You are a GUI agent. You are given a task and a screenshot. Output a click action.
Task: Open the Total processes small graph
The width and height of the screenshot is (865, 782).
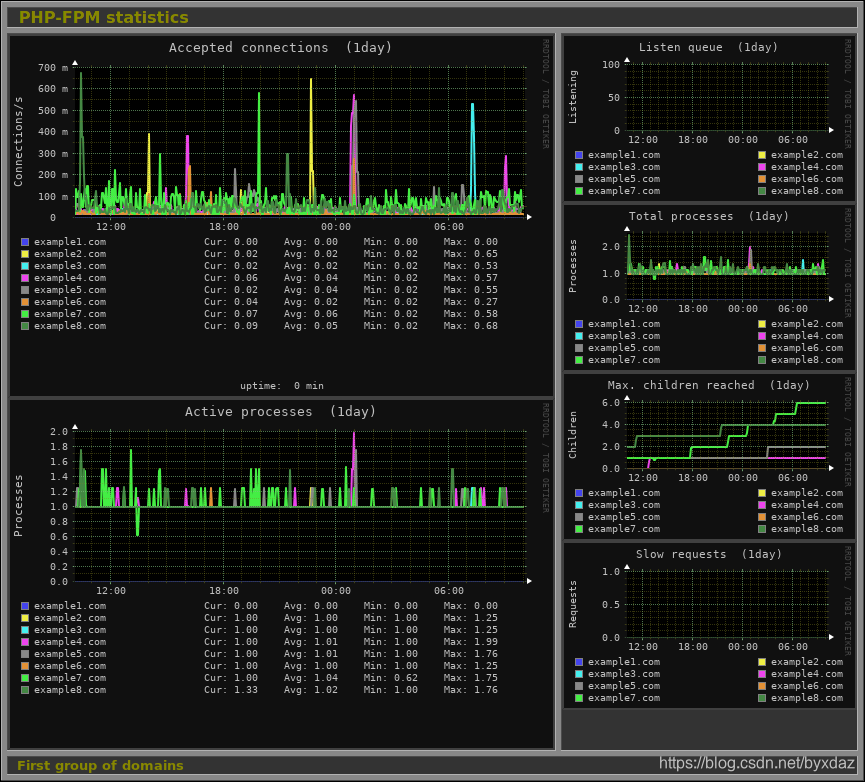click(x=709, y=287)
